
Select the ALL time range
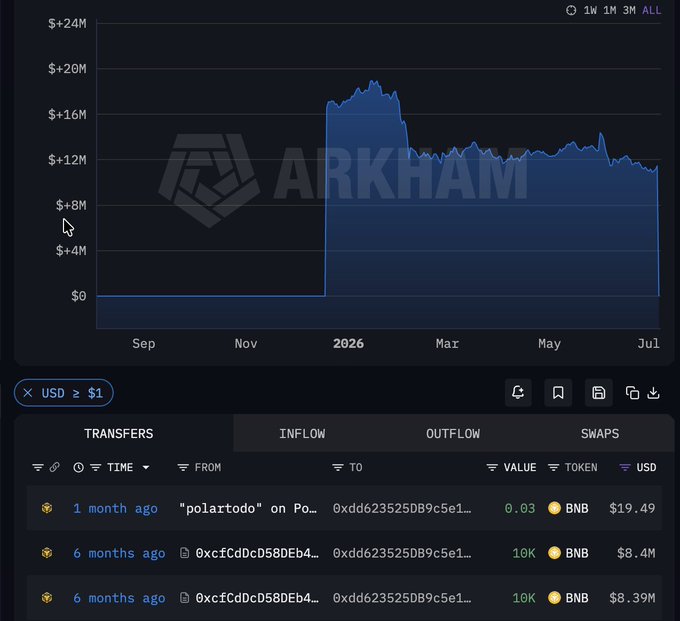[x=651, y=10]
